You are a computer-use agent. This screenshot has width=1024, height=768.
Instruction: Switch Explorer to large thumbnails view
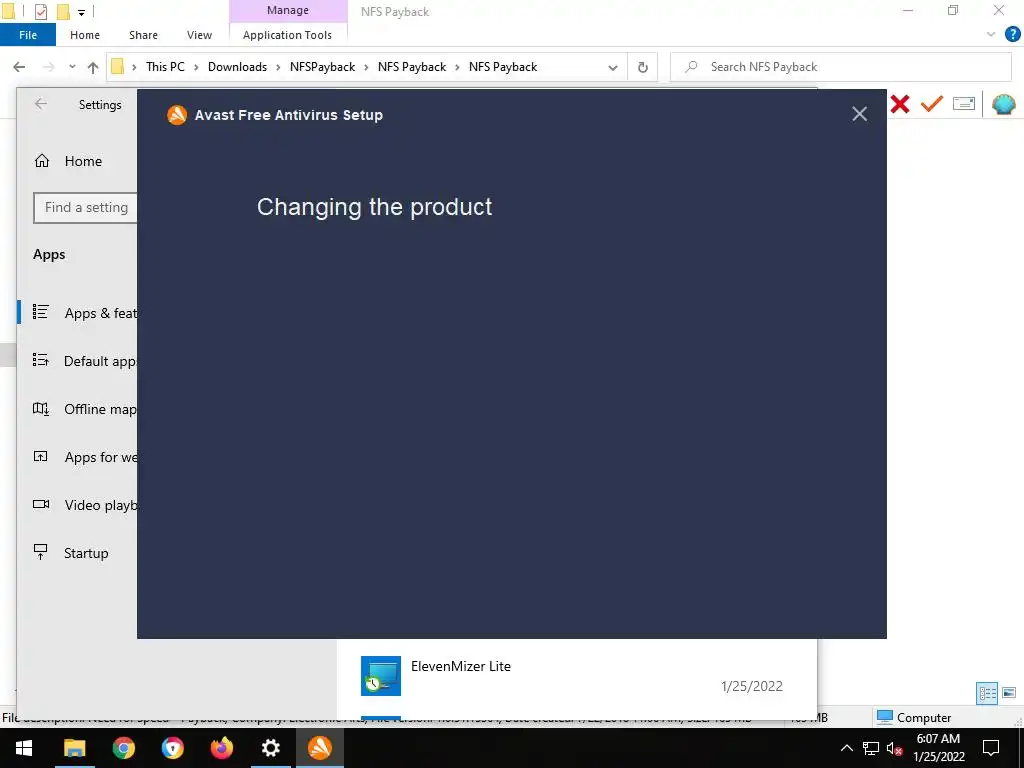1009,693
